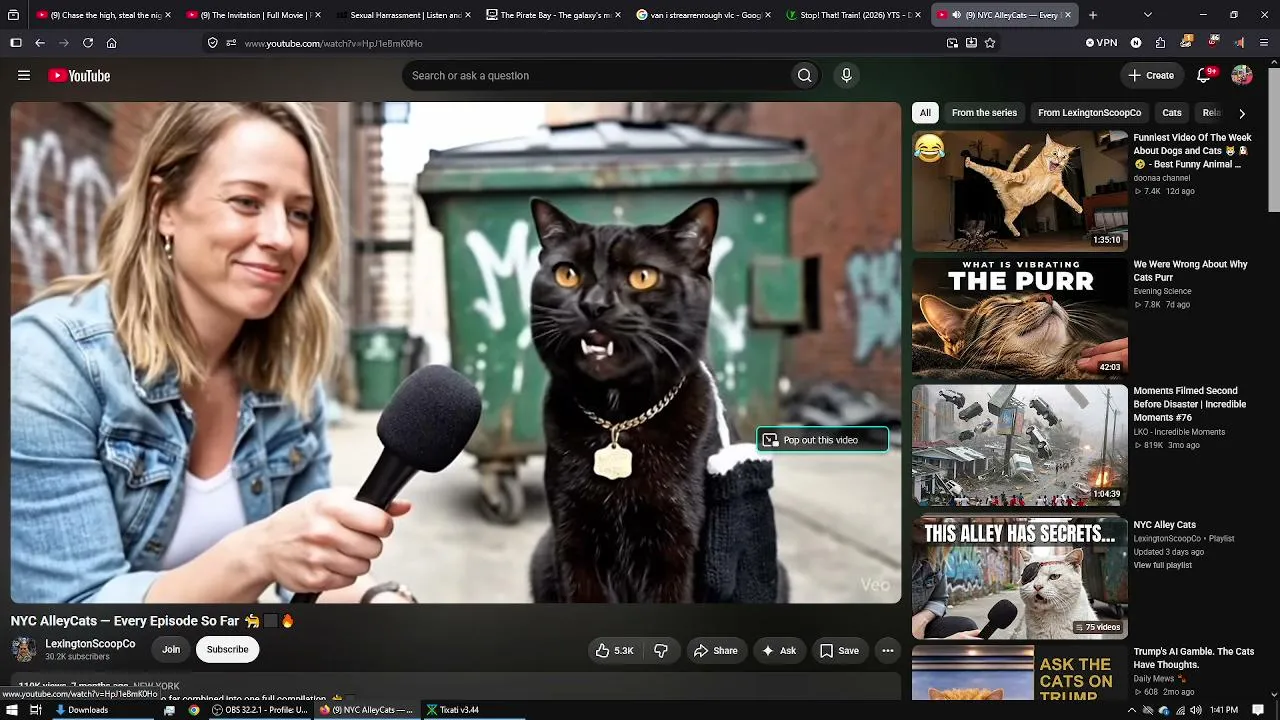
Task: Click the search magnifier button
Action: coord(804,76)
